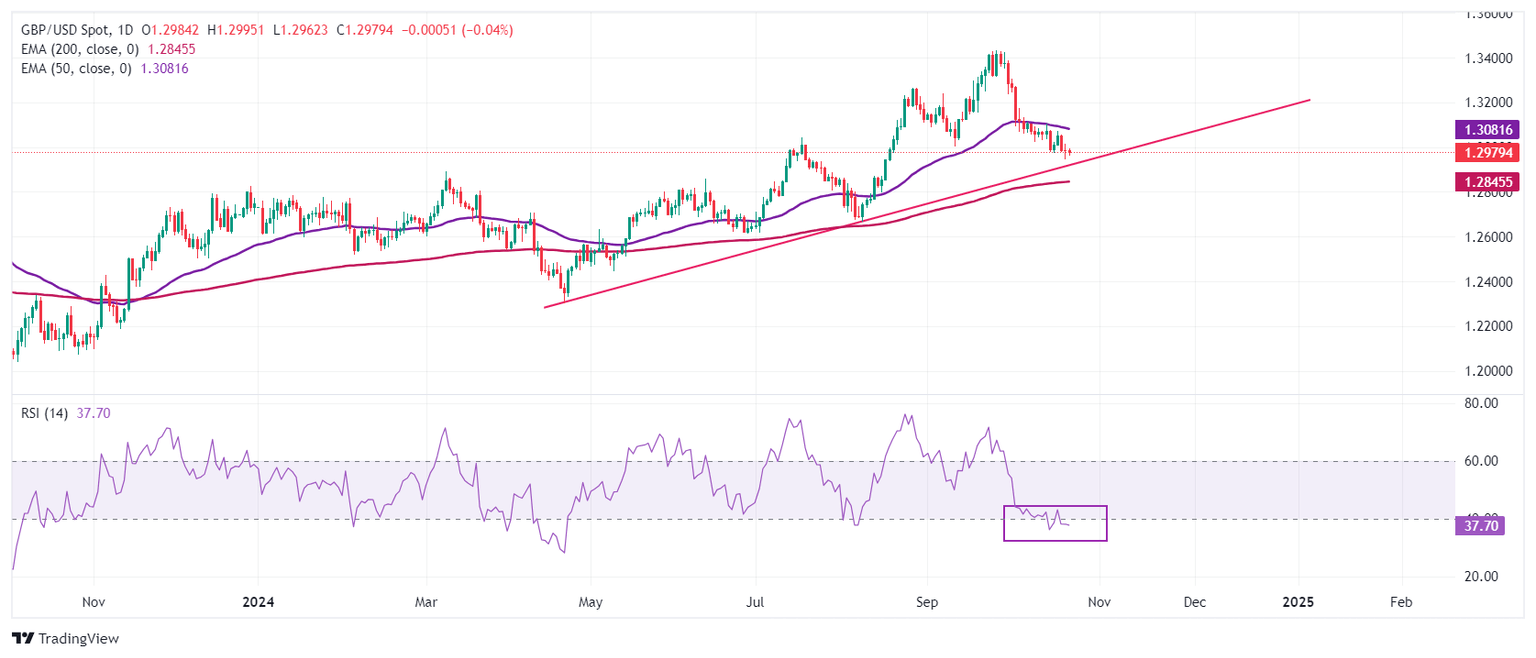The image size is (1536, 658).
Task: Click the 1.28455 EMA 200 price tag
Action: tap(1490, 181)
